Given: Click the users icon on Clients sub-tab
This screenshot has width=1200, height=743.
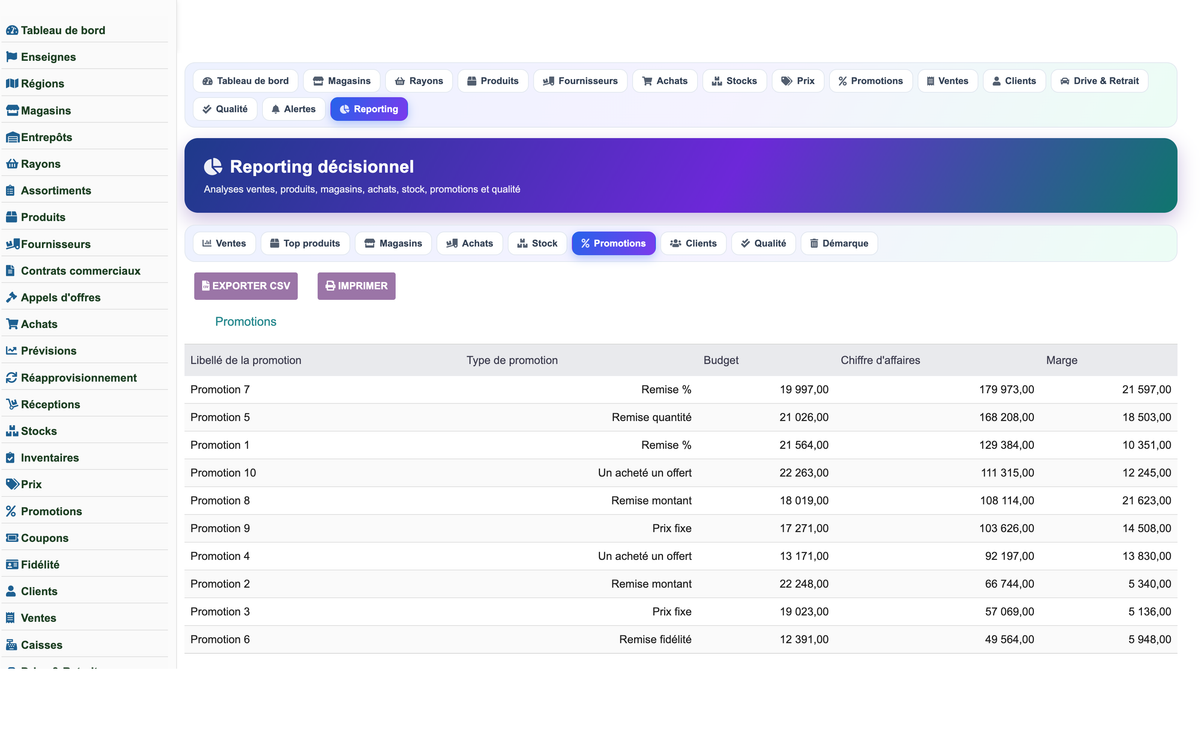Looking at the screenshot, I should click(676, 243).
